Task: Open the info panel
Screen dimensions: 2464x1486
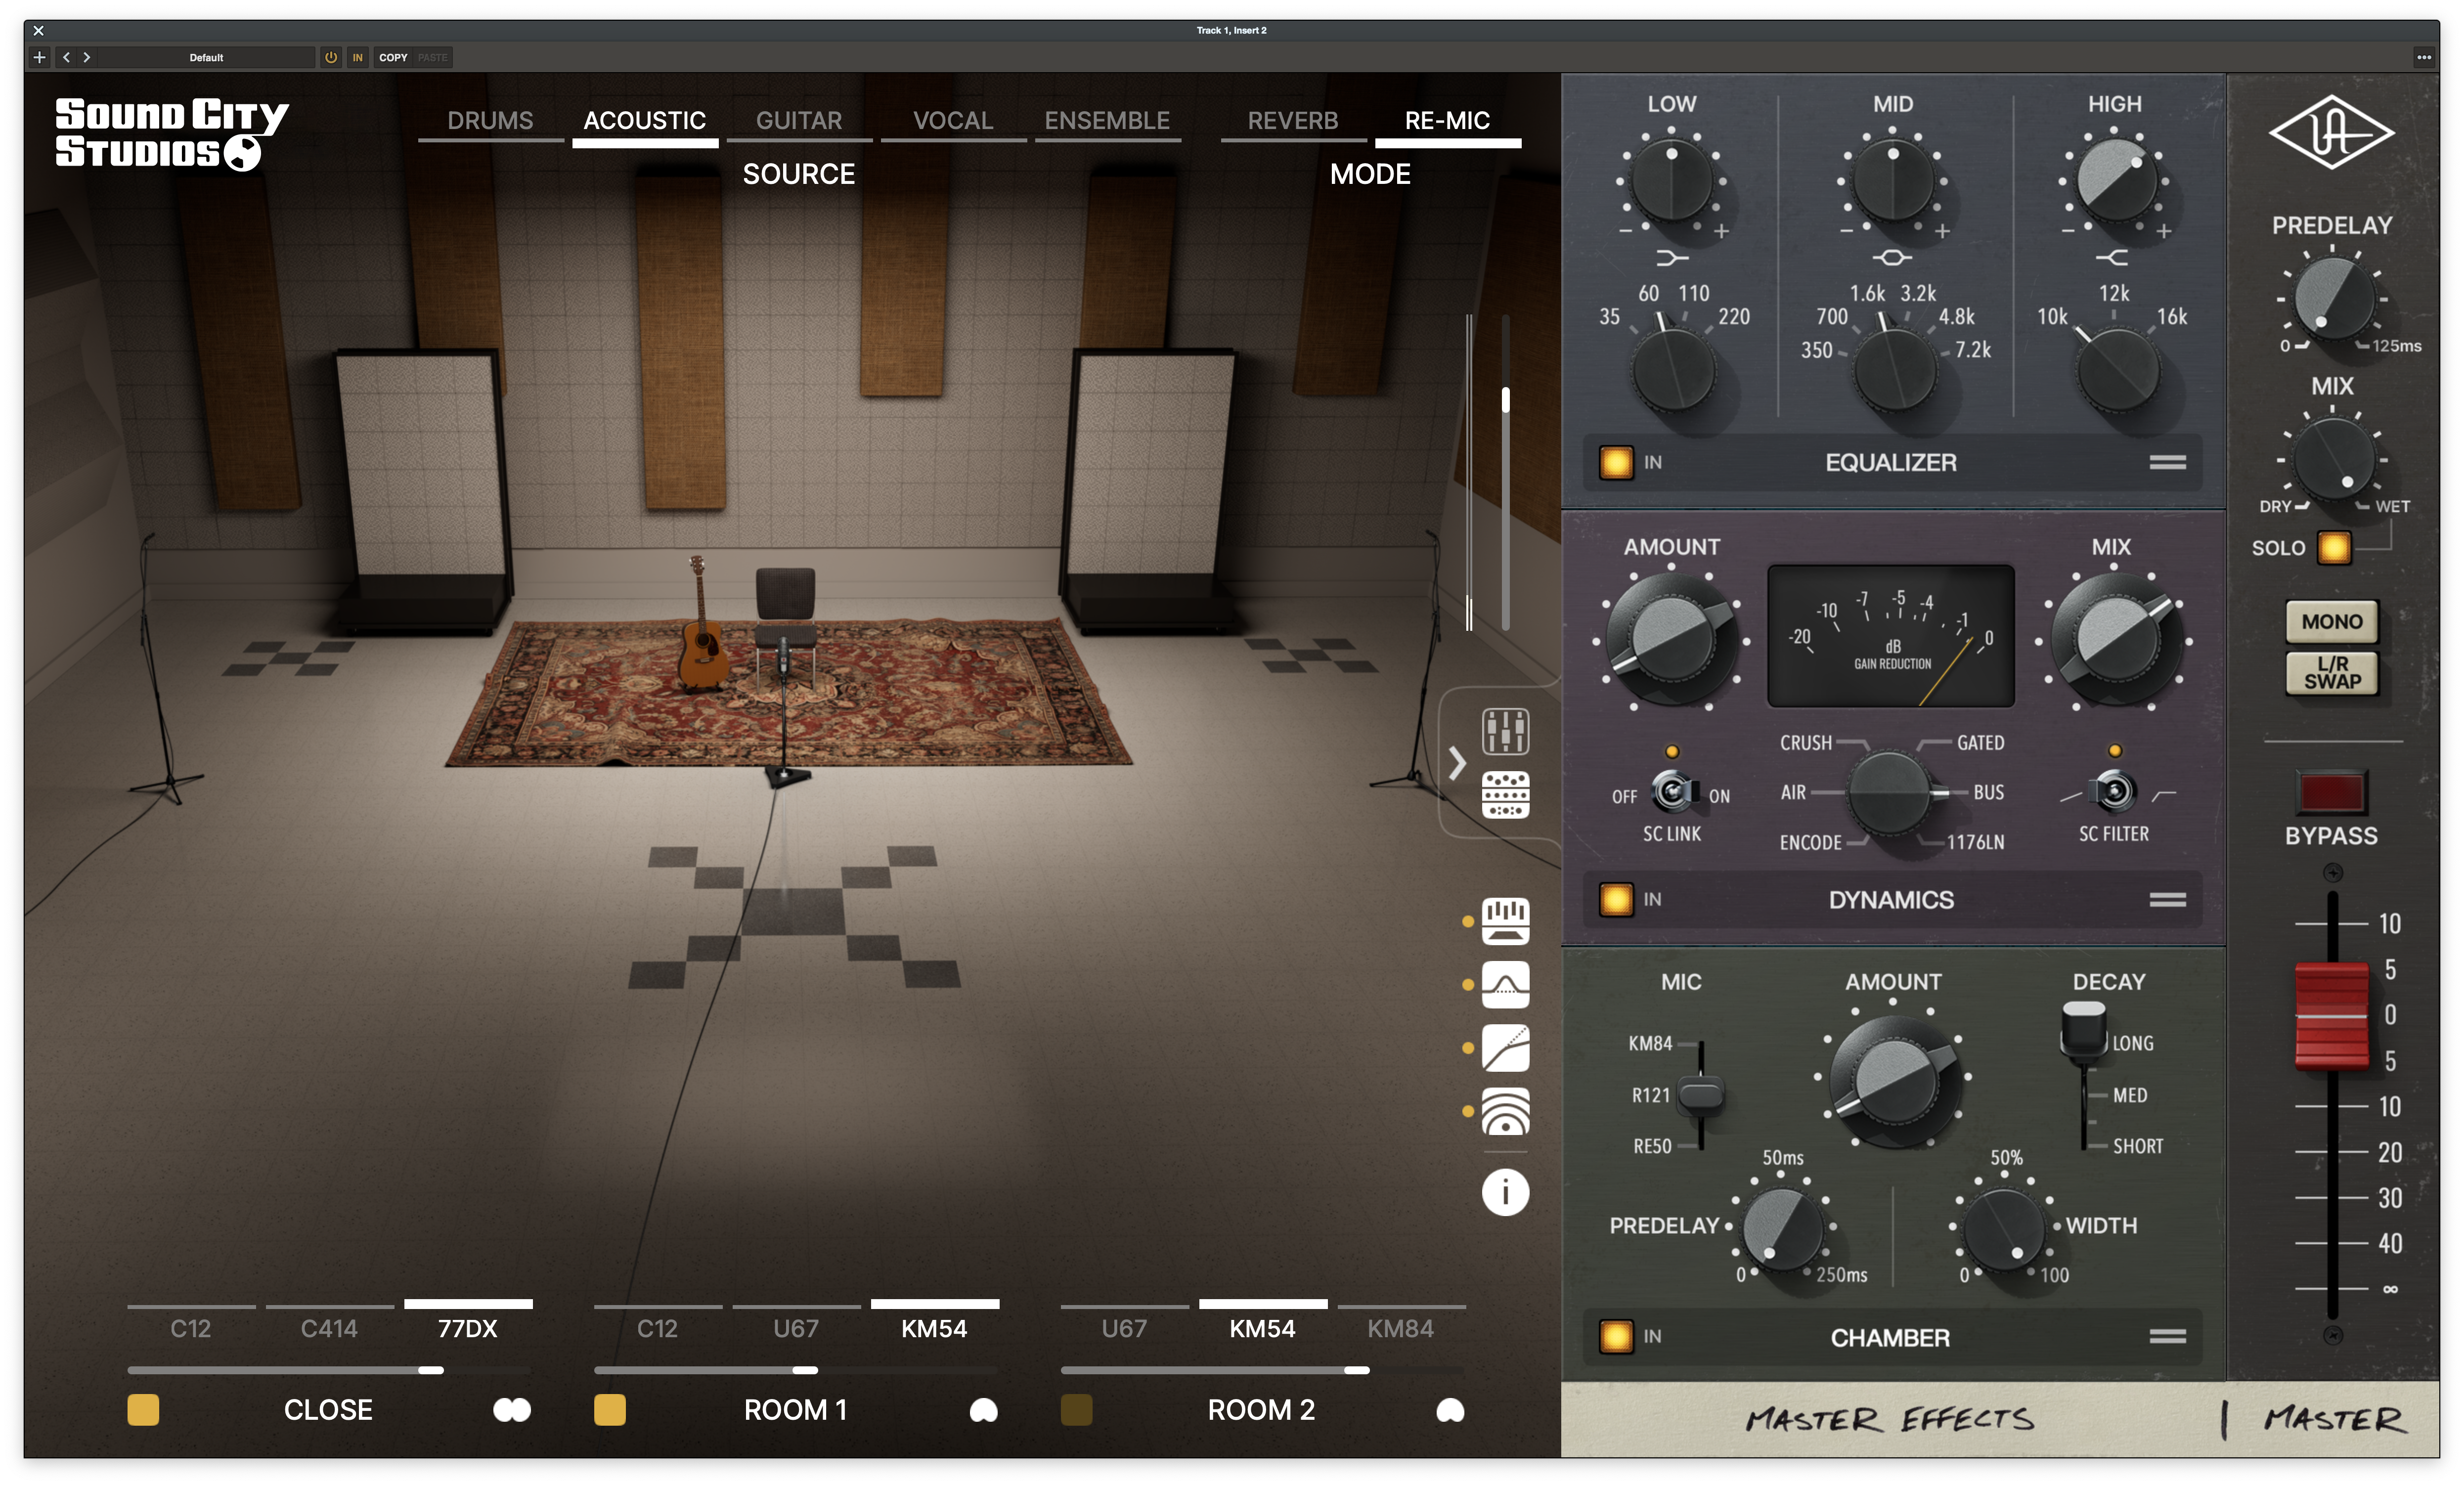Action: pos(1505,1191)
